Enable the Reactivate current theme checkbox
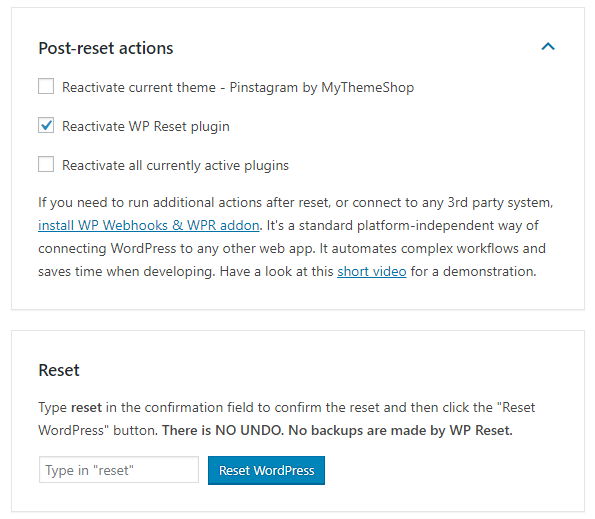The height and width of the screenshot is (519, 595). pos(46,86)
